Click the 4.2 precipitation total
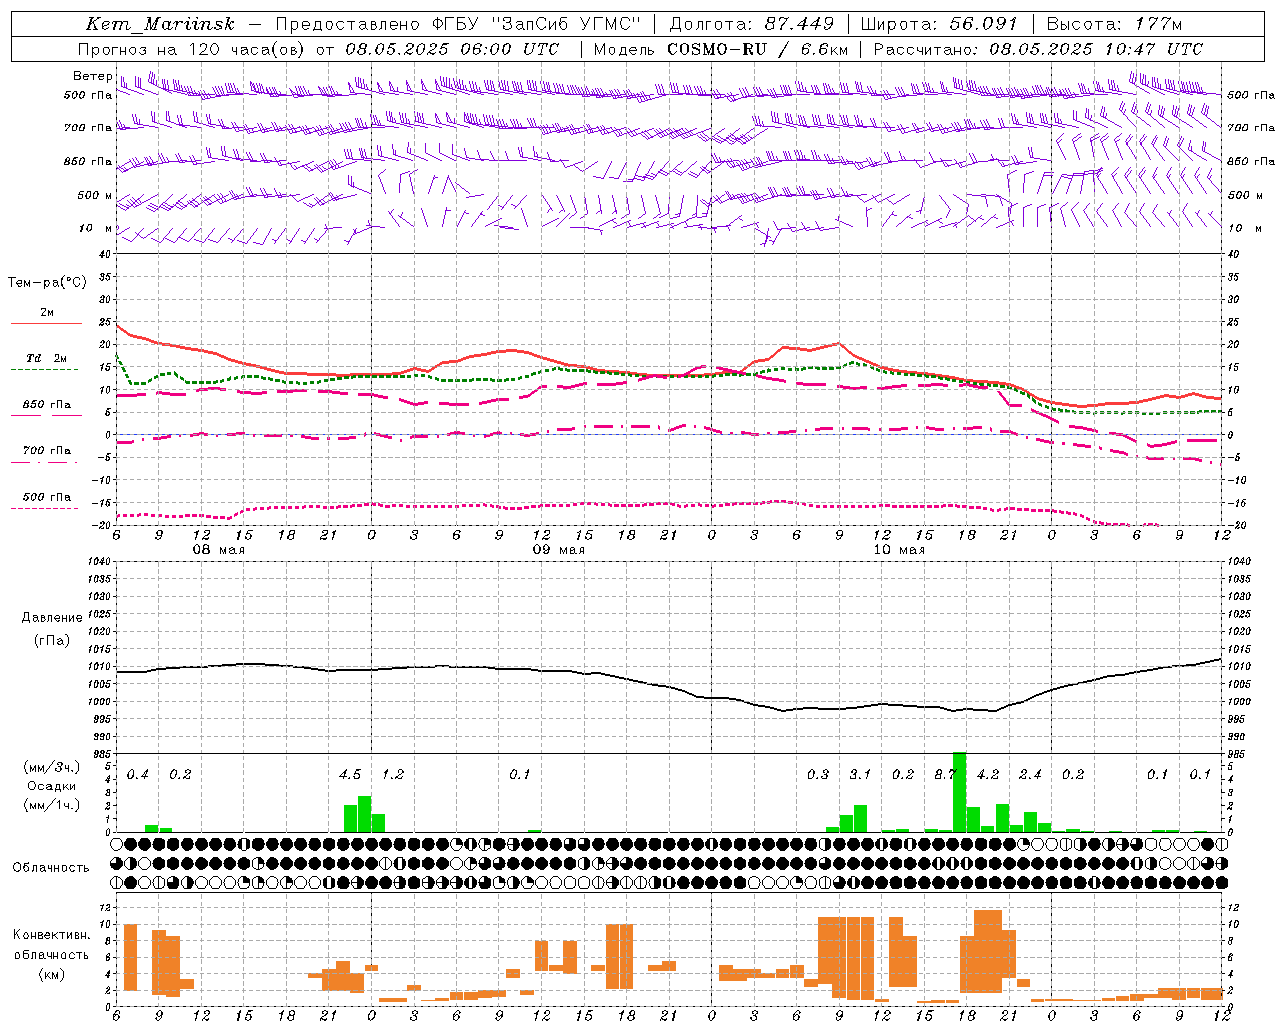This screenshot has width=1280, height=1024. (988, 775)
